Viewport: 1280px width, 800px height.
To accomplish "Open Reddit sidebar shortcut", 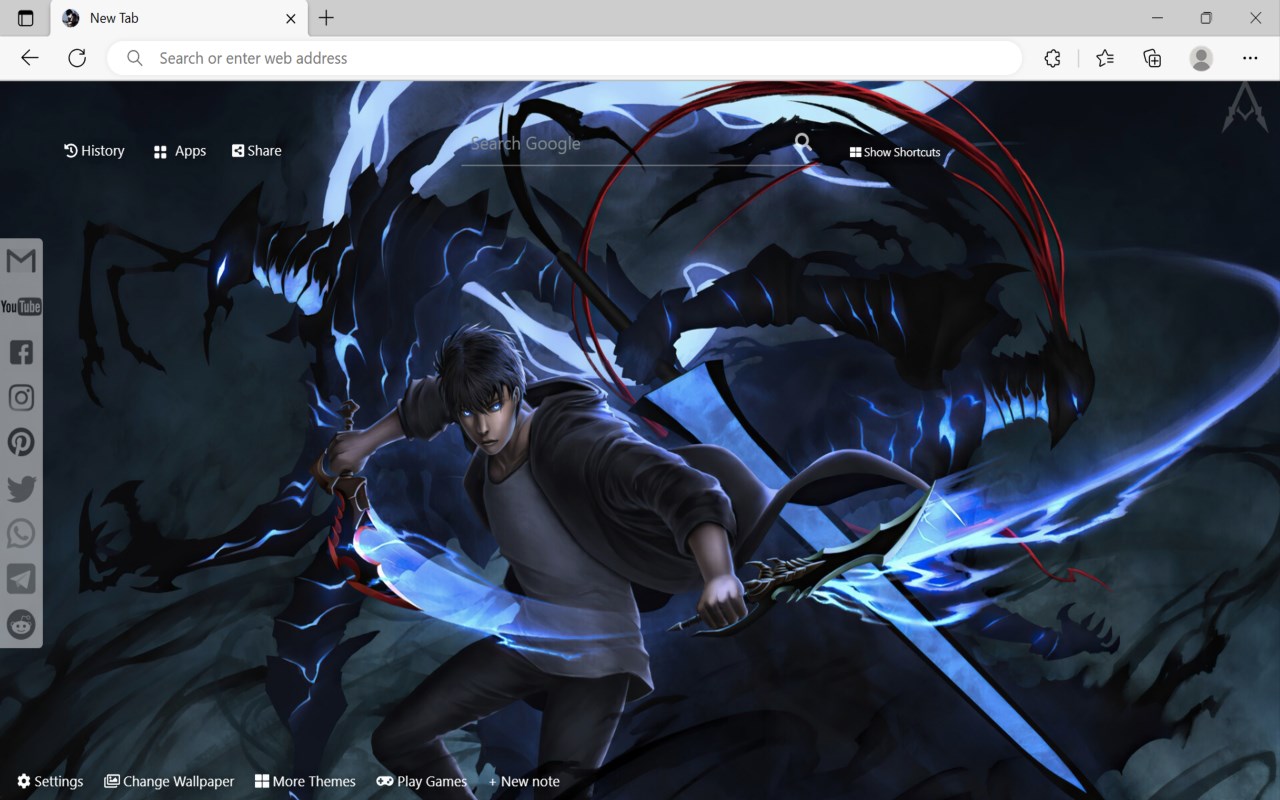I will [21, 624].
